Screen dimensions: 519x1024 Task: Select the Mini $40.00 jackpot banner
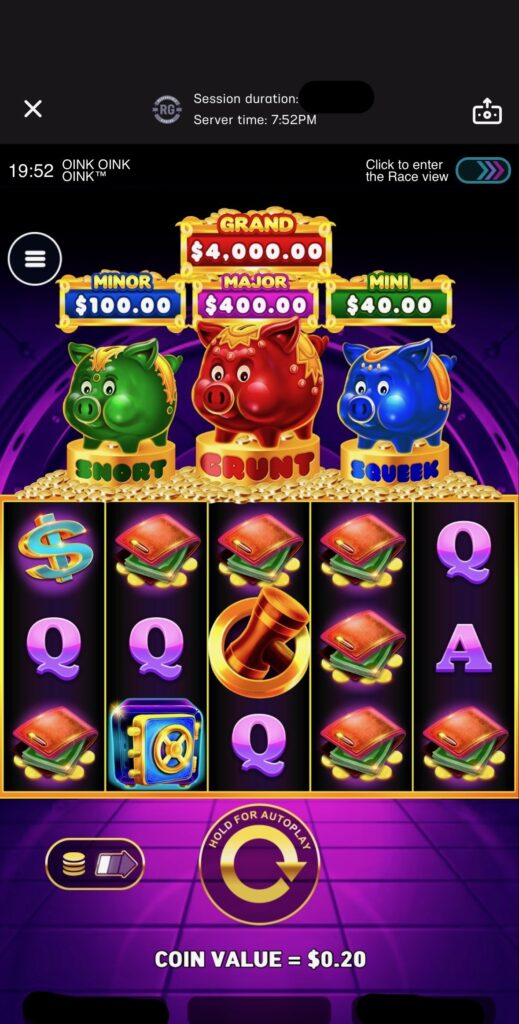[389, 300]
